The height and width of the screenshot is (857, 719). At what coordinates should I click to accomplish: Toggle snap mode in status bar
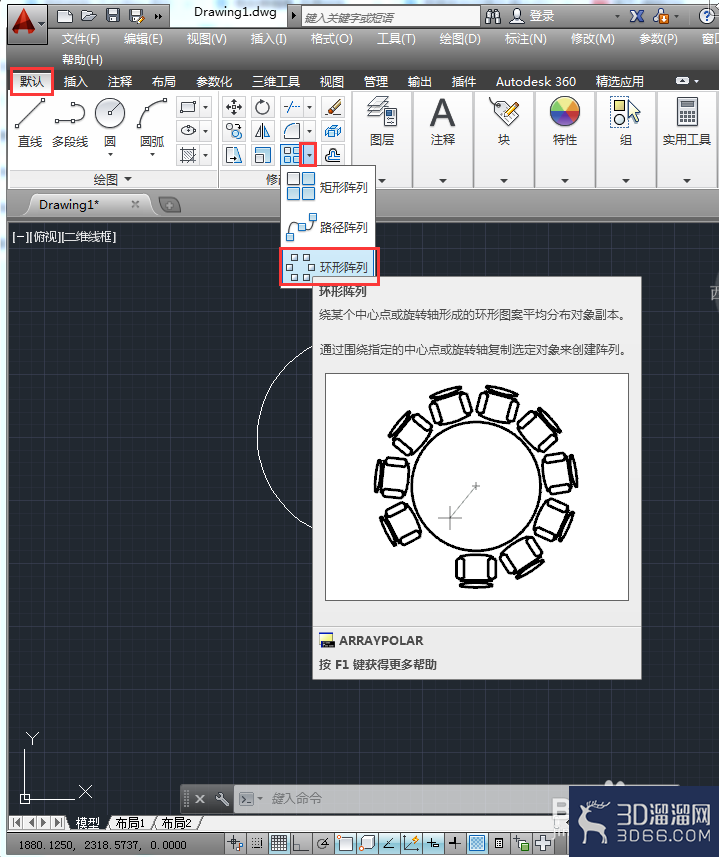tap(257, 843)
